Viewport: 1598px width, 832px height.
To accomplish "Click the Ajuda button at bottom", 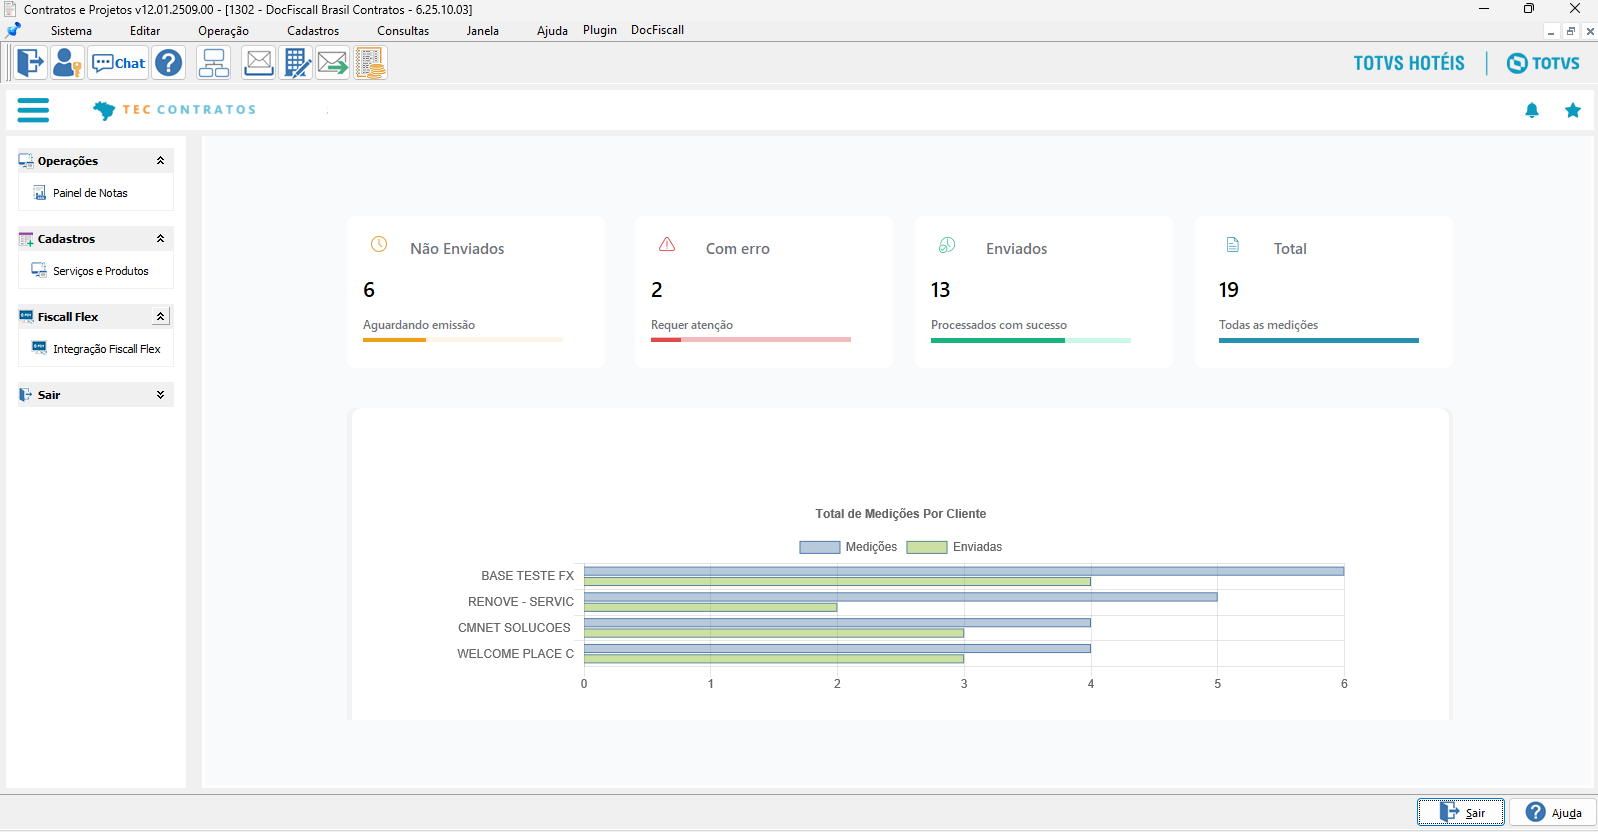I will (1553, 812).
